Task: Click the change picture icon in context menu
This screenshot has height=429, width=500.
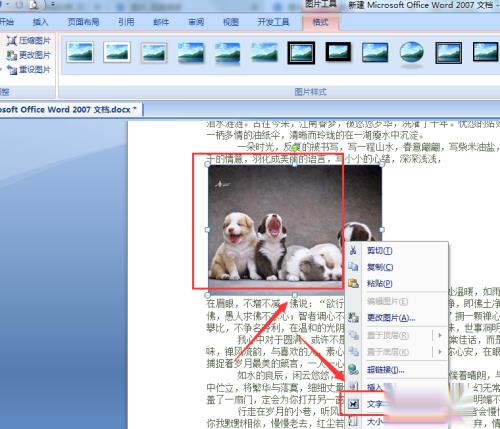Action: pos(353,317)
